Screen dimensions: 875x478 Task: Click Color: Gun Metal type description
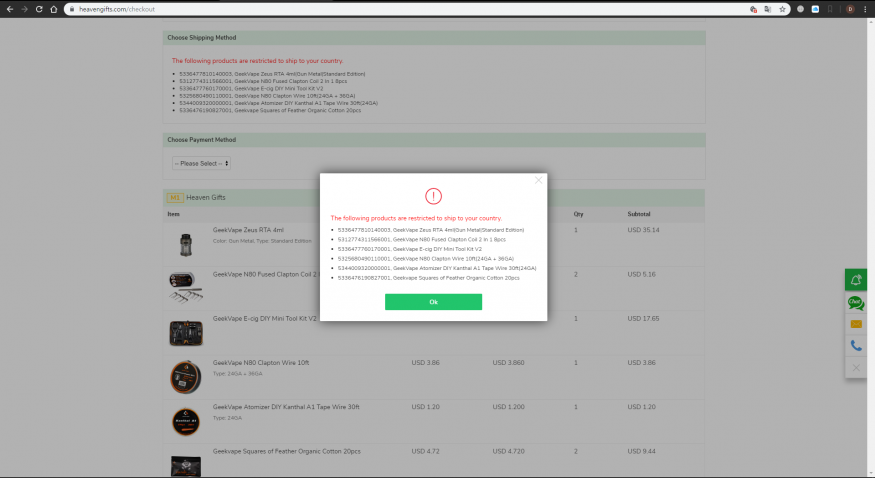(x=262, y=241)
